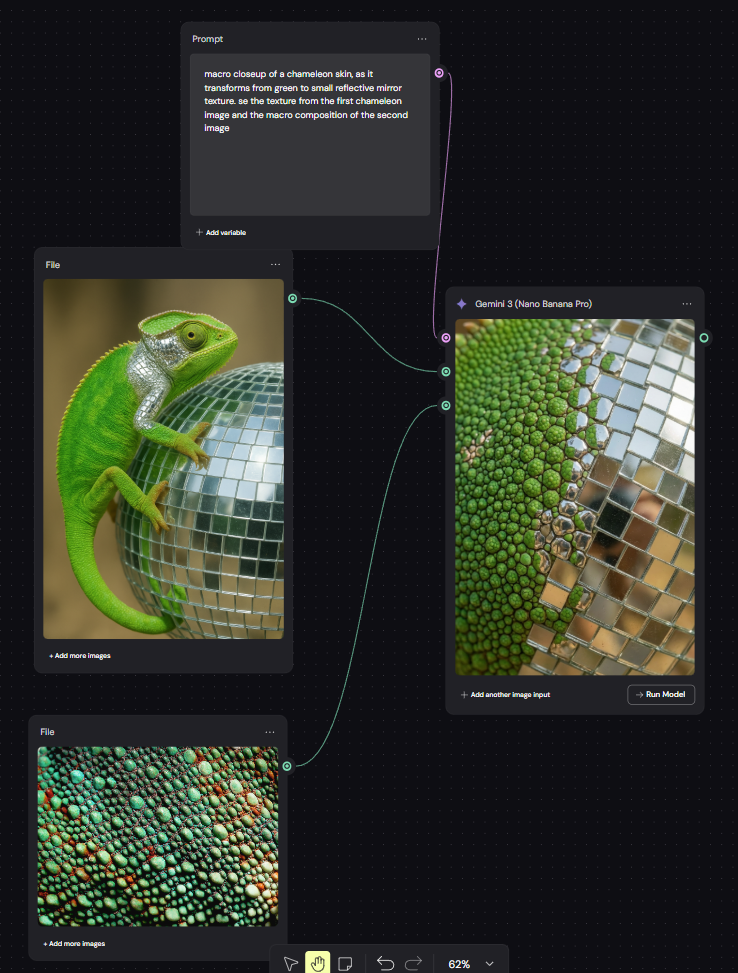Select the macro chameleon skin texture image

pos(158,836)
